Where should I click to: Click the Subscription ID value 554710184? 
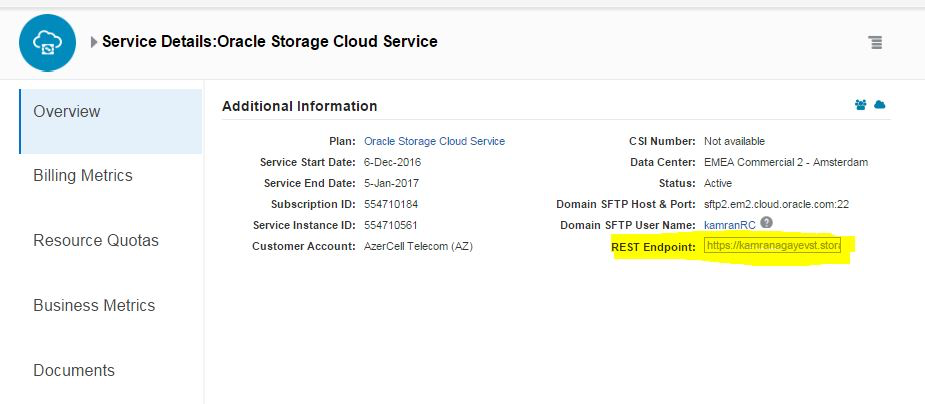click(x=391, y=204)
